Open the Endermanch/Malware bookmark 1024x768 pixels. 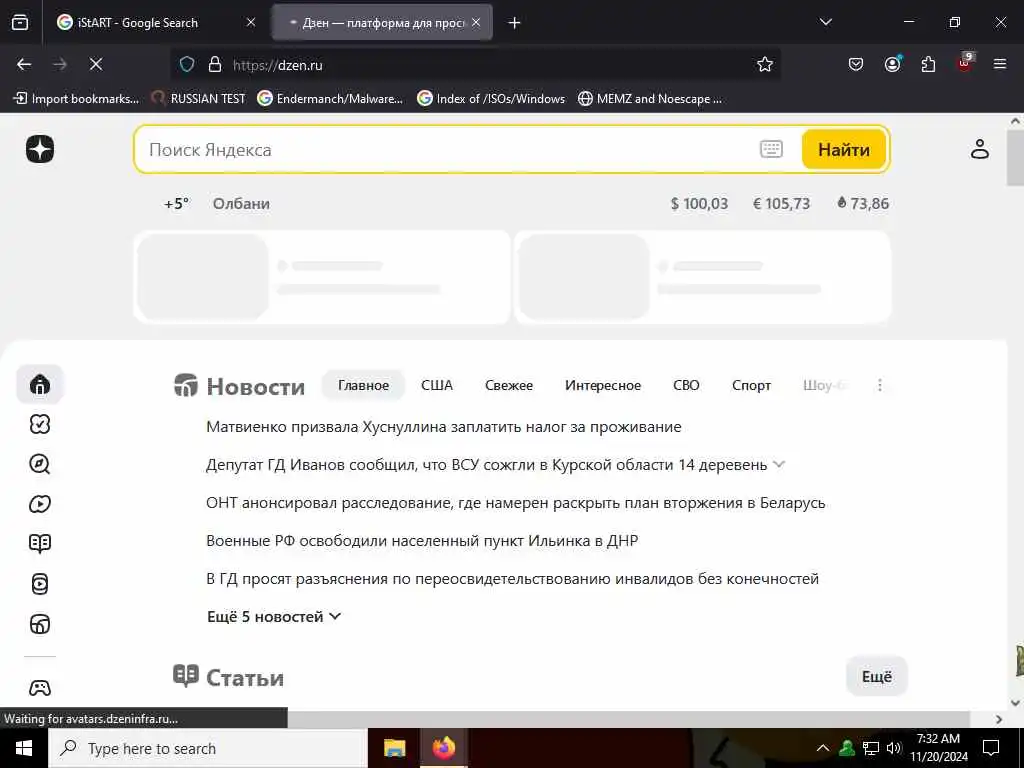[x=330, y=99]
